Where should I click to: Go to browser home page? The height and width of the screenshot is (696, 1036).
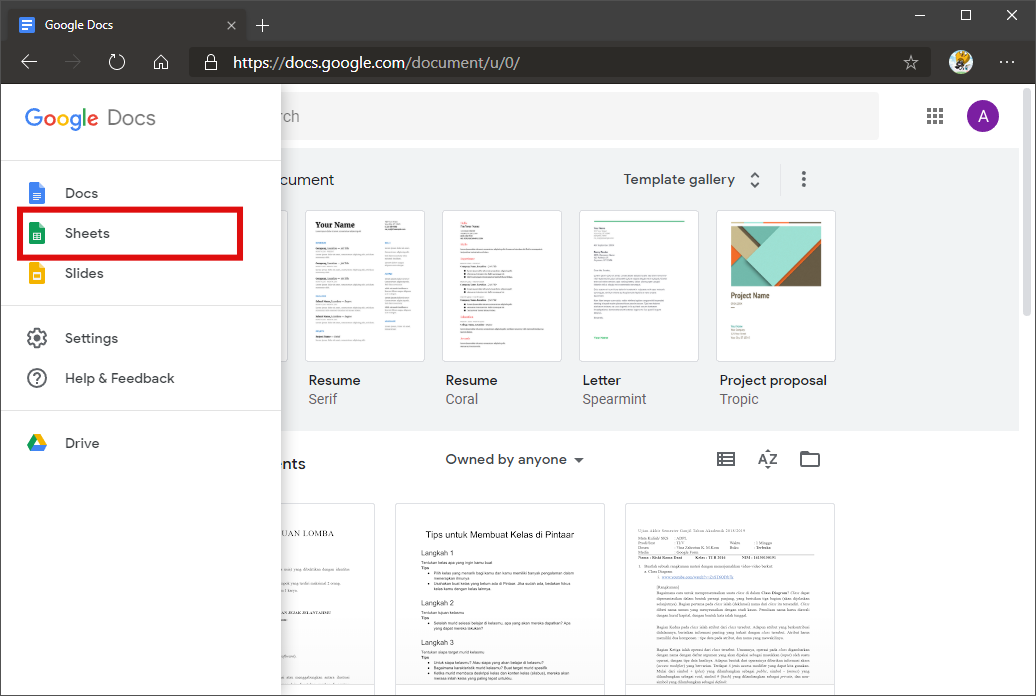coord(161,62)
